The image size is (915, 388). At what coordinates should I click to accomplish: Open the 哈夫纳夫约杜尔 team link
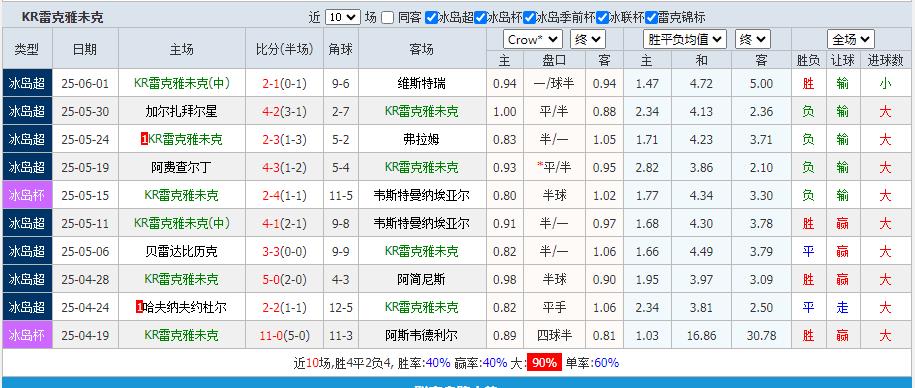click(x=184, y=307)
